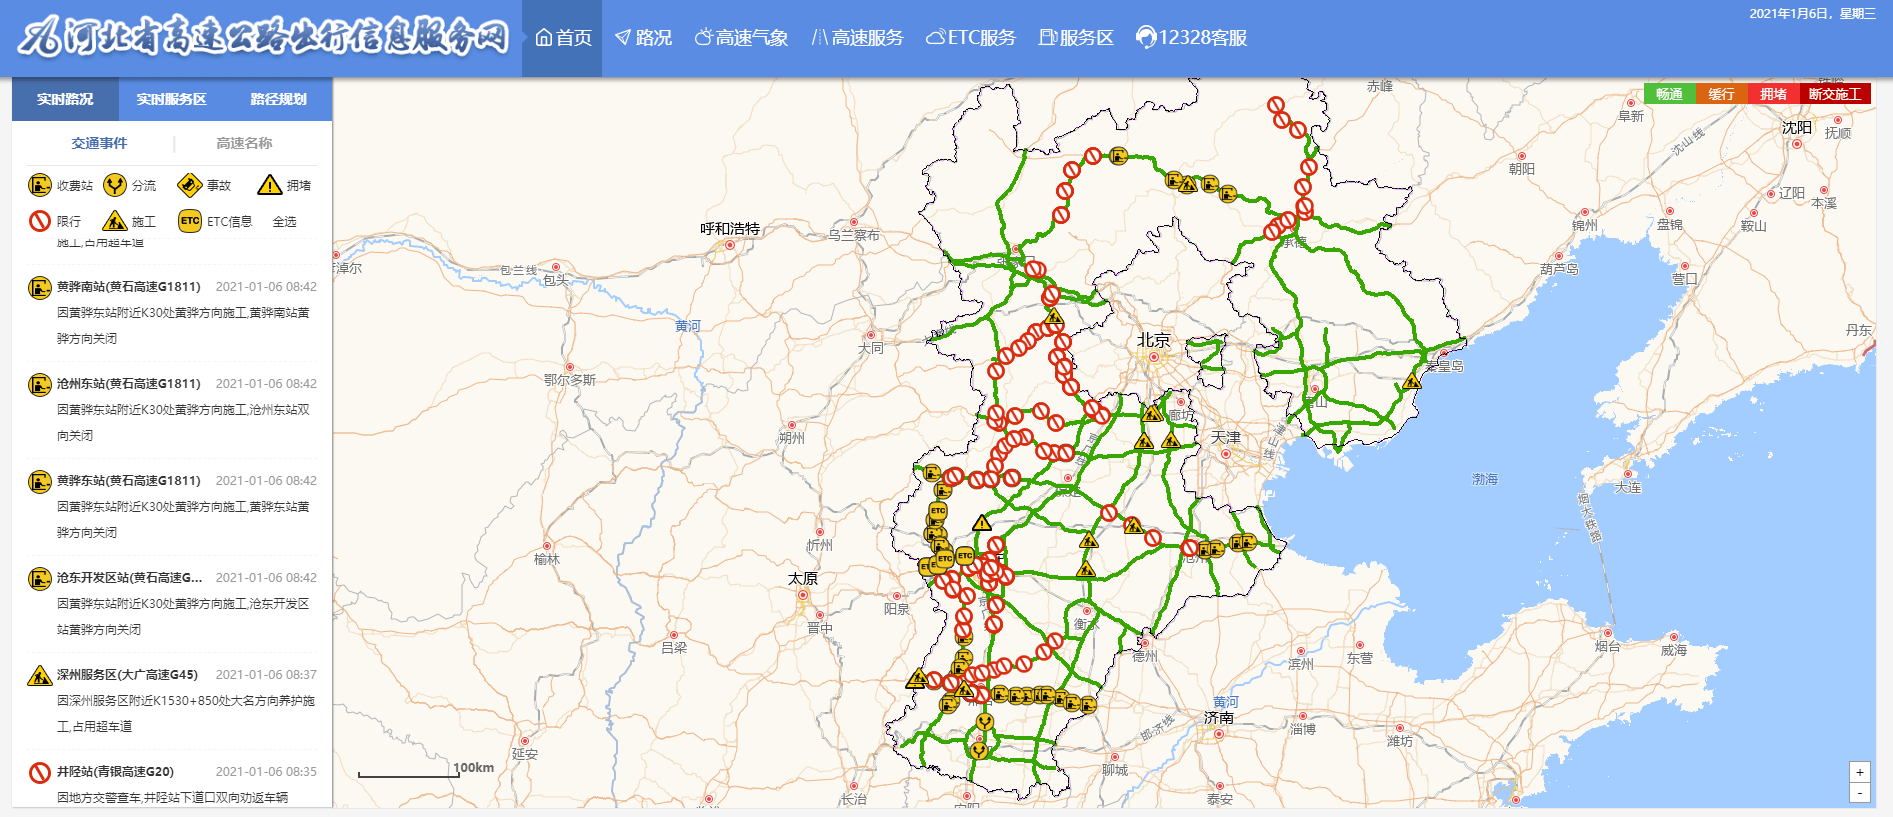The width and height of the screenshot is (1893, 817).
Task: Open the 沧东开发区站 event entry
Action: [x=129, y=578]
